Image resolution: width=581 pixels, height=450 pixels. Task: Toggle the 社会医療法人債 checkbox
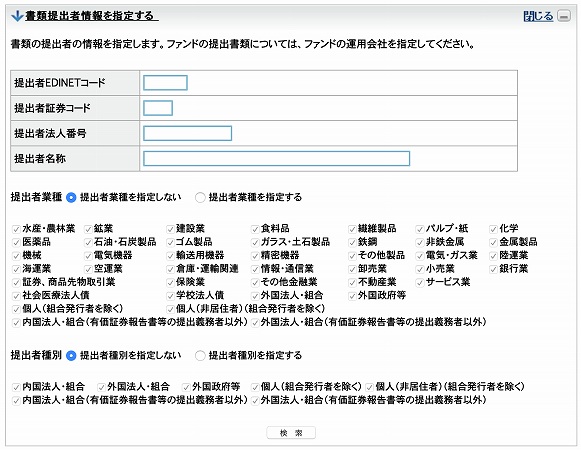[x=16, y=296]
